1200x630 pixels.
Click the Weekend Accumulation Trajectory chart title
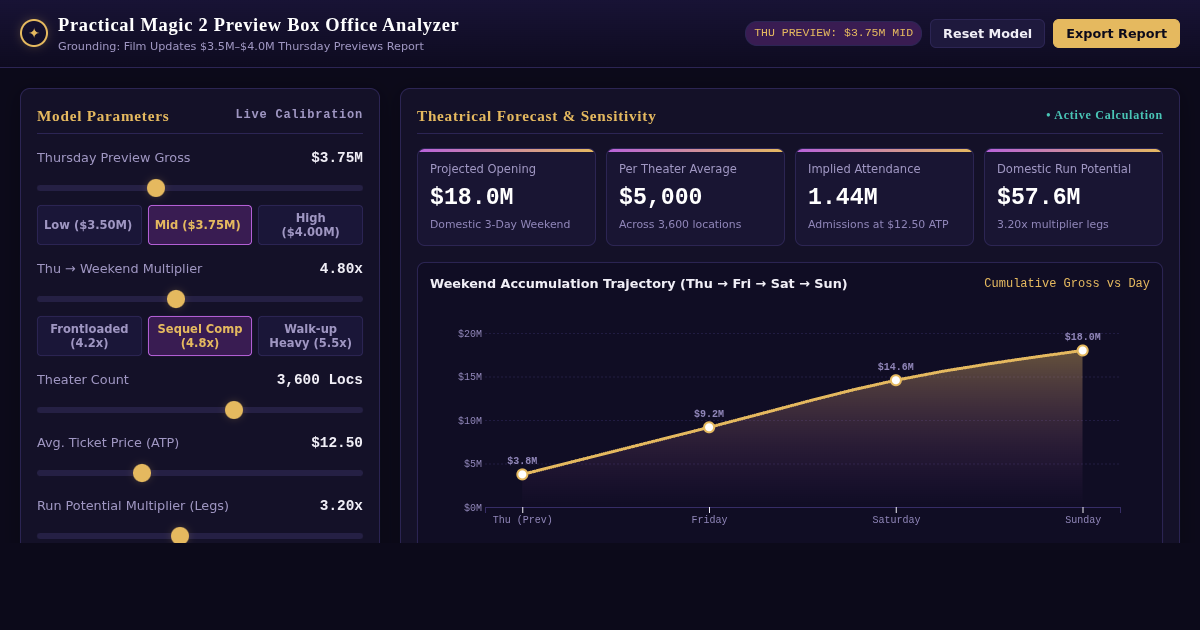638,284
